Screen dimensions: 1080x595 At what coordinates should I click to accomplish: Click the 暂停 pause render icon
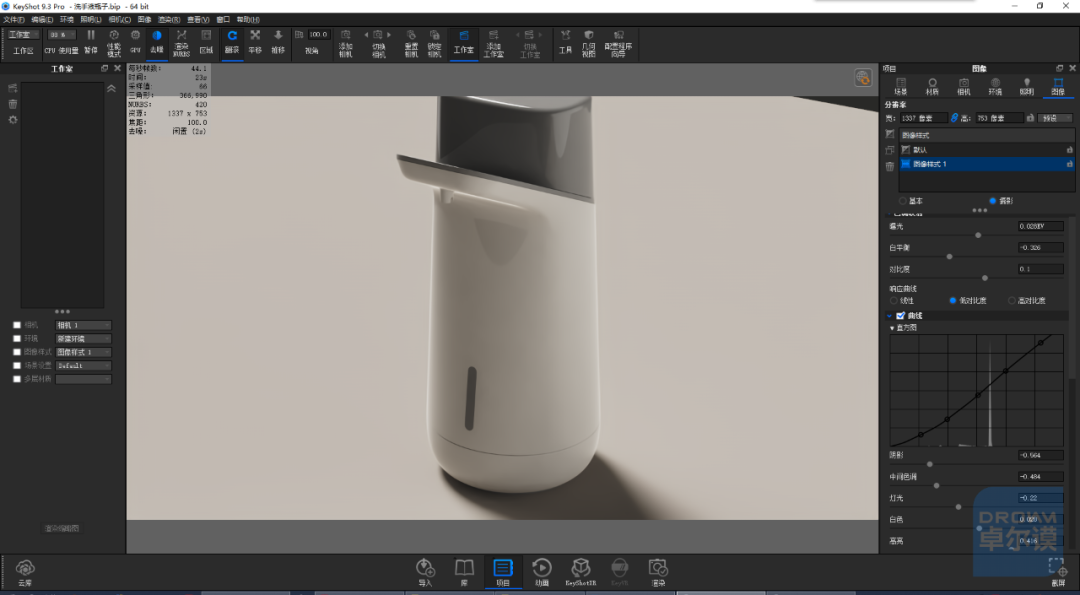click(91, 41)
